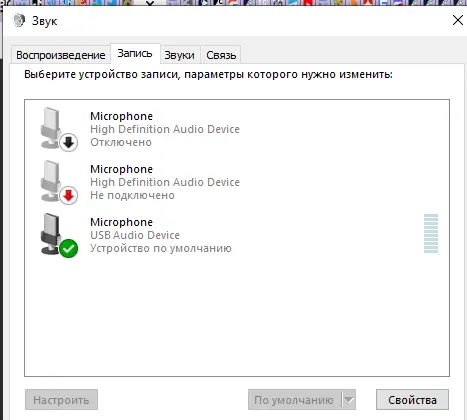This screenshot has width=467, height=420.
Task: Select the disabled microphone icon with black arrow
Action: [x=59, y=129]
